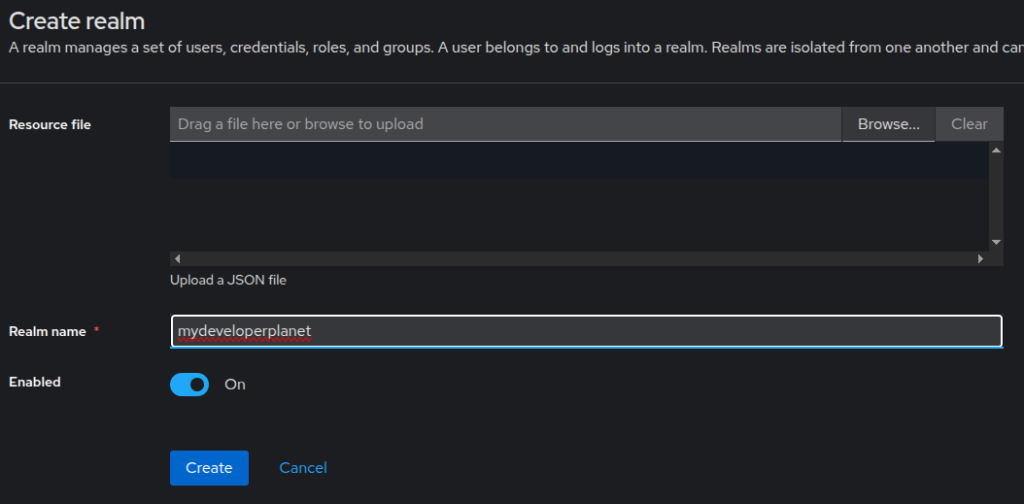Click the Realm name field label
Viewport: 1024px width, 504px height.
47,332
